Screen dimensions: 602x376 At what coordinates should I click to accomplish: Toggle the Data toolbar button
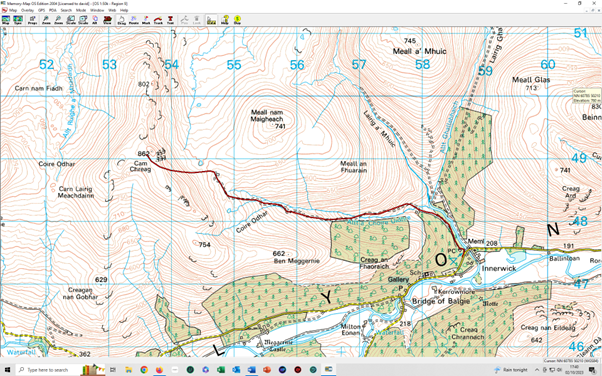pyautogui.click(x=211, y=20)
